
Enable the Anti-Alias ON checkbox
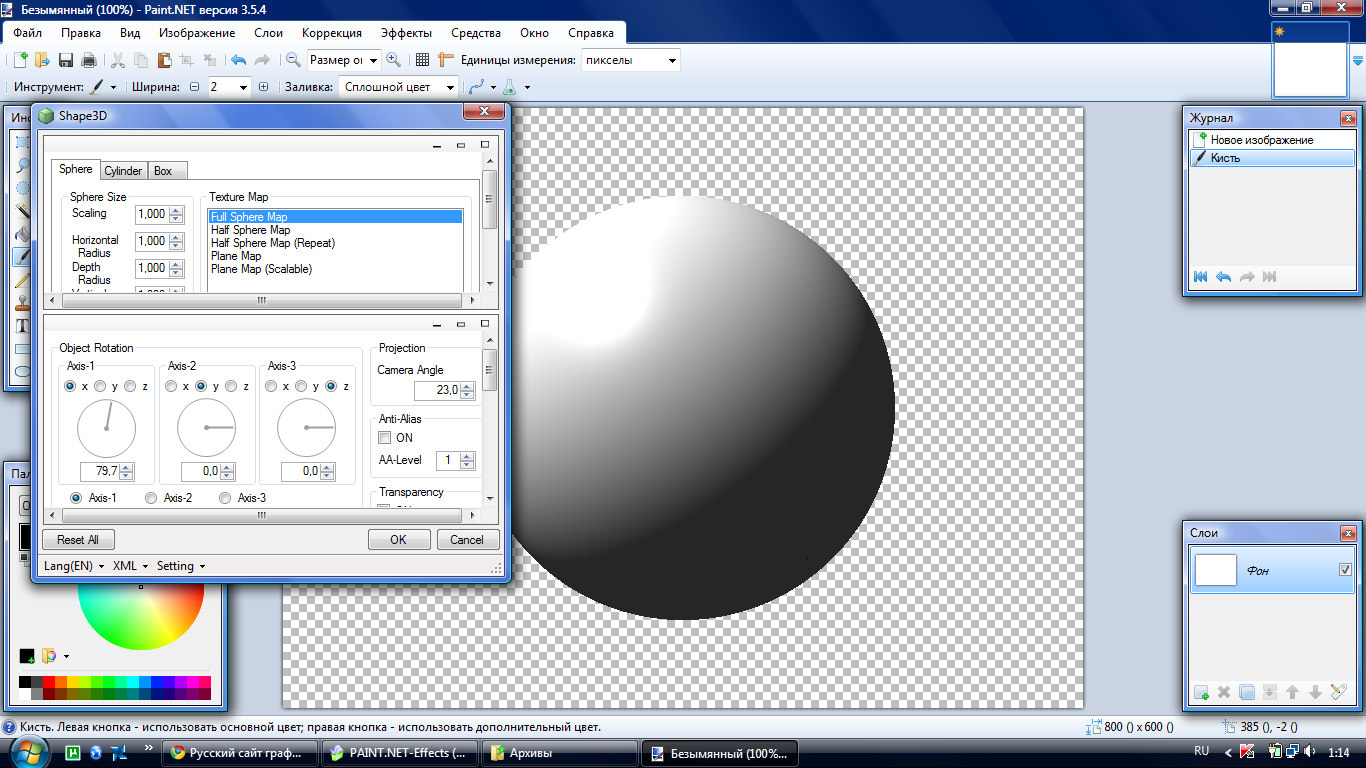pyautogui.click(x=384, y=437)
